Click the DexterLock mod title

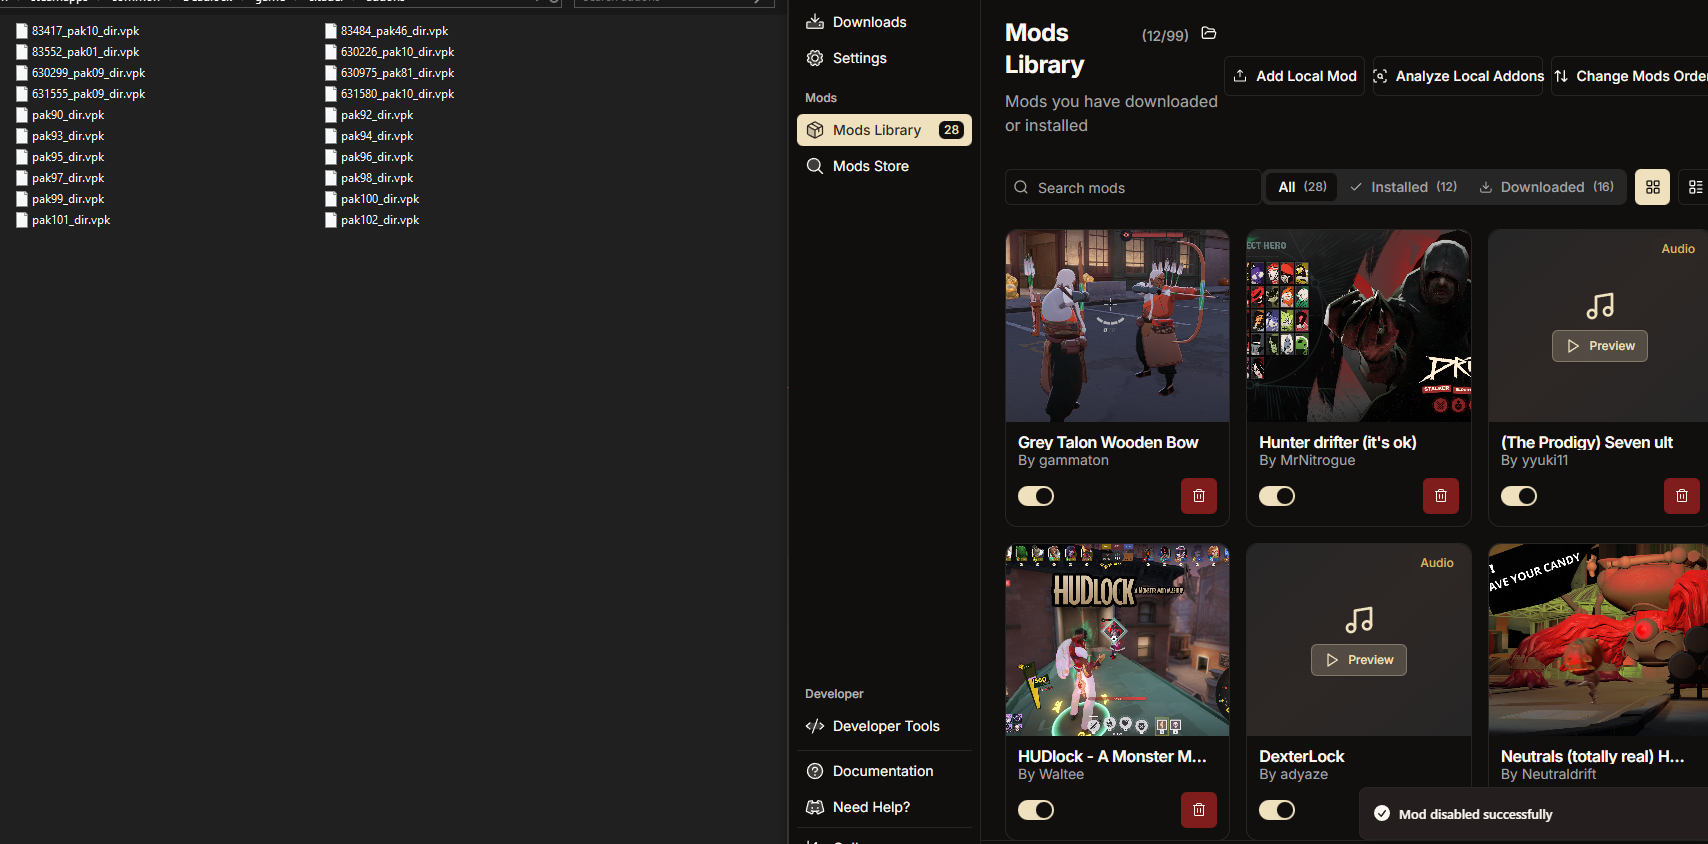pyautogui.click(x=1302, y=756)
